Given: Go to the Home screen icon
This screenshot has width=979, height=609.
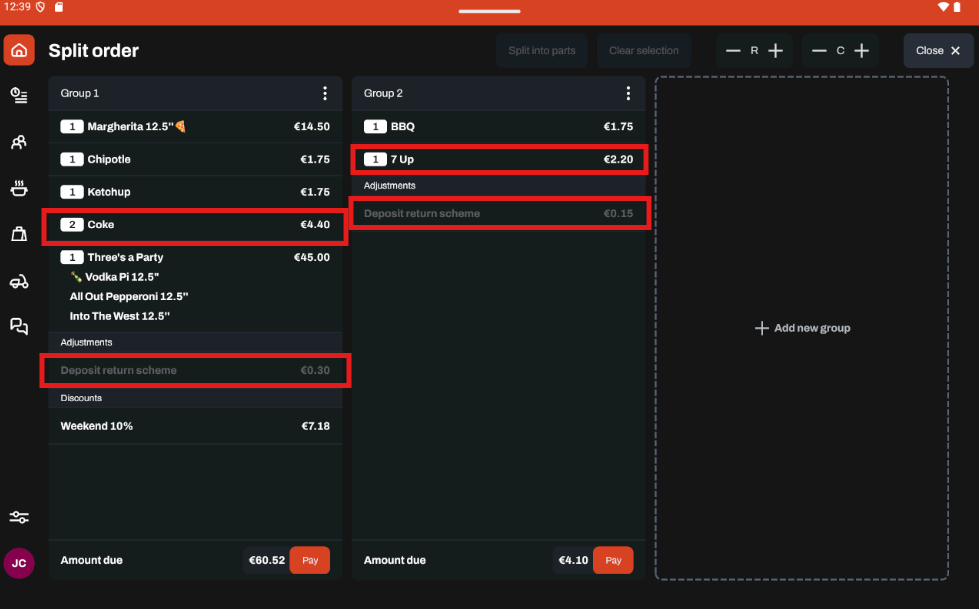Looking at the screenshot, I should [x=19, y=50].
